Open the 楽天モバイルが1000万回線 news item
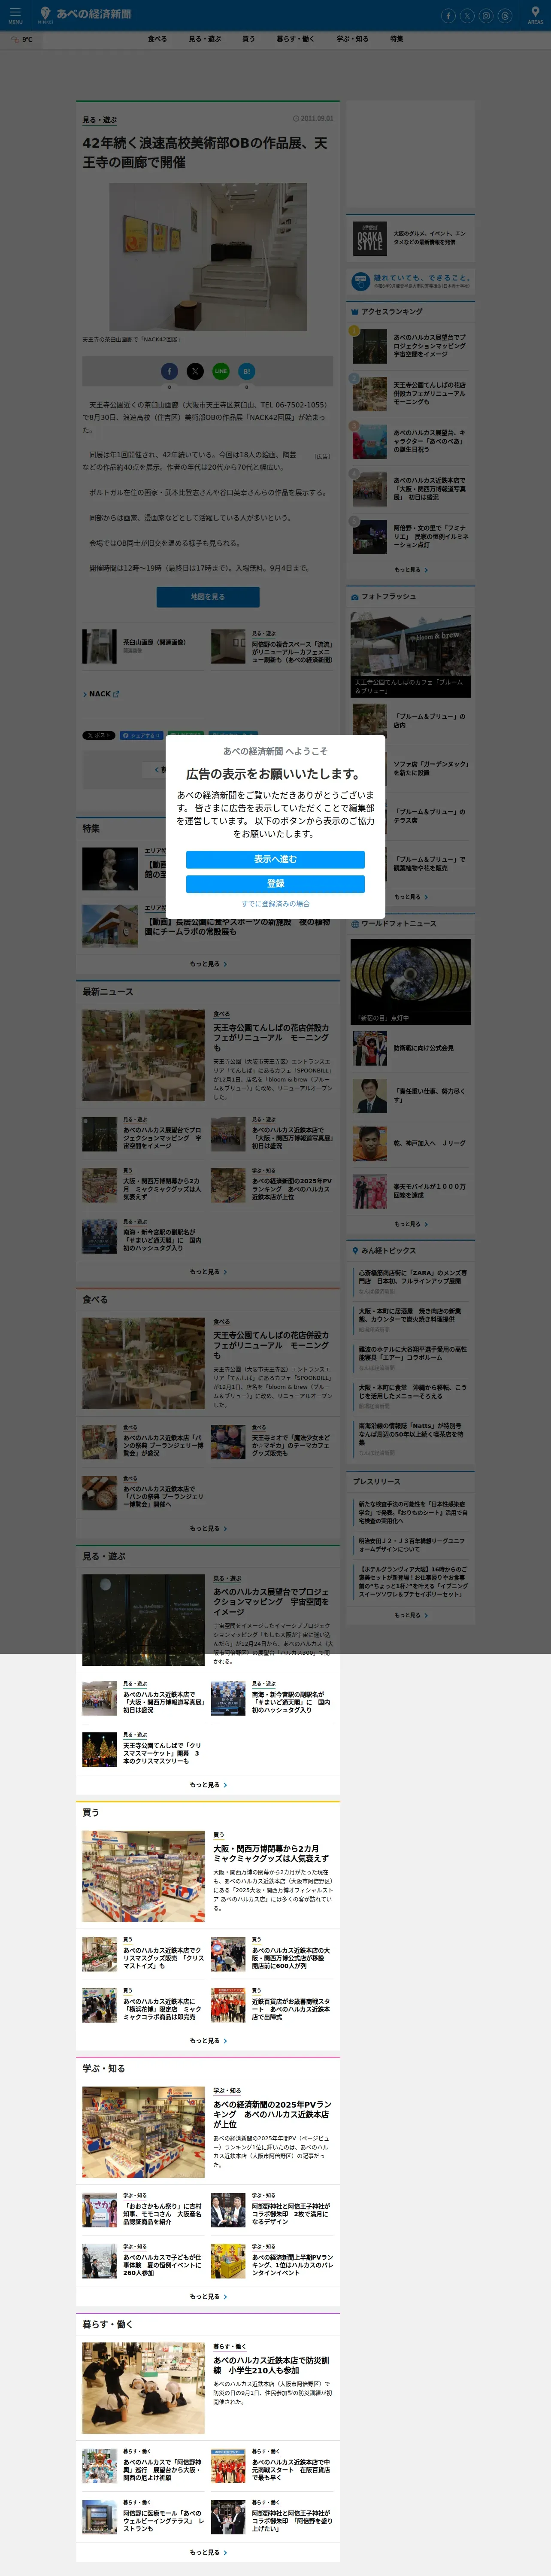The height and width of the screenshot is (2576, 551). point(411,1191)
